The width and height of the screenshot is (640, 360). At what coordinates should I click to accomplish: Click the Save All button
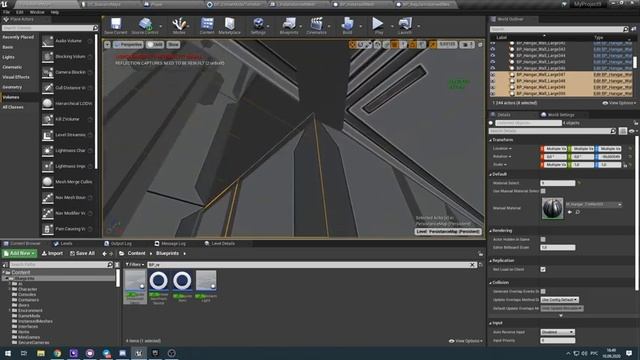point(82,253)
